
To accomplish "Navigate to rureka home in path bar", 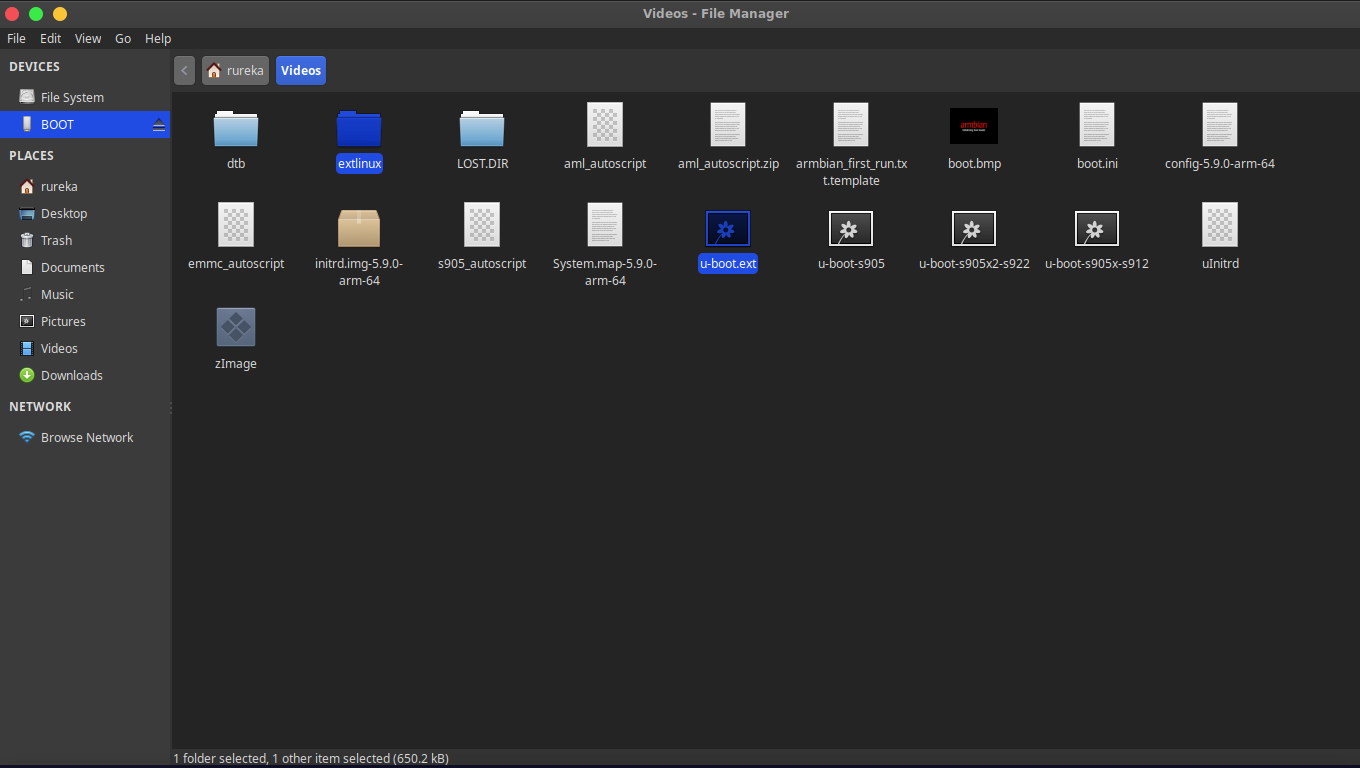I will click(236, 71).
